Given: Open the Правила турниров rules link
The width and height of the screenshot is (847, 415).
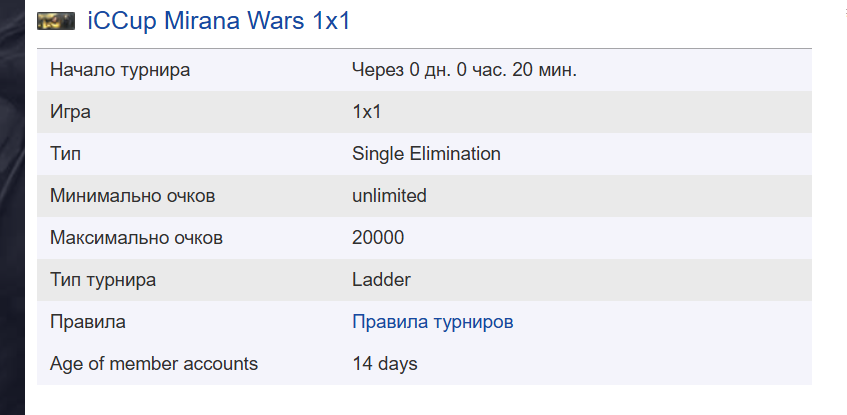Looking at the screenshot, I should 433,322.
